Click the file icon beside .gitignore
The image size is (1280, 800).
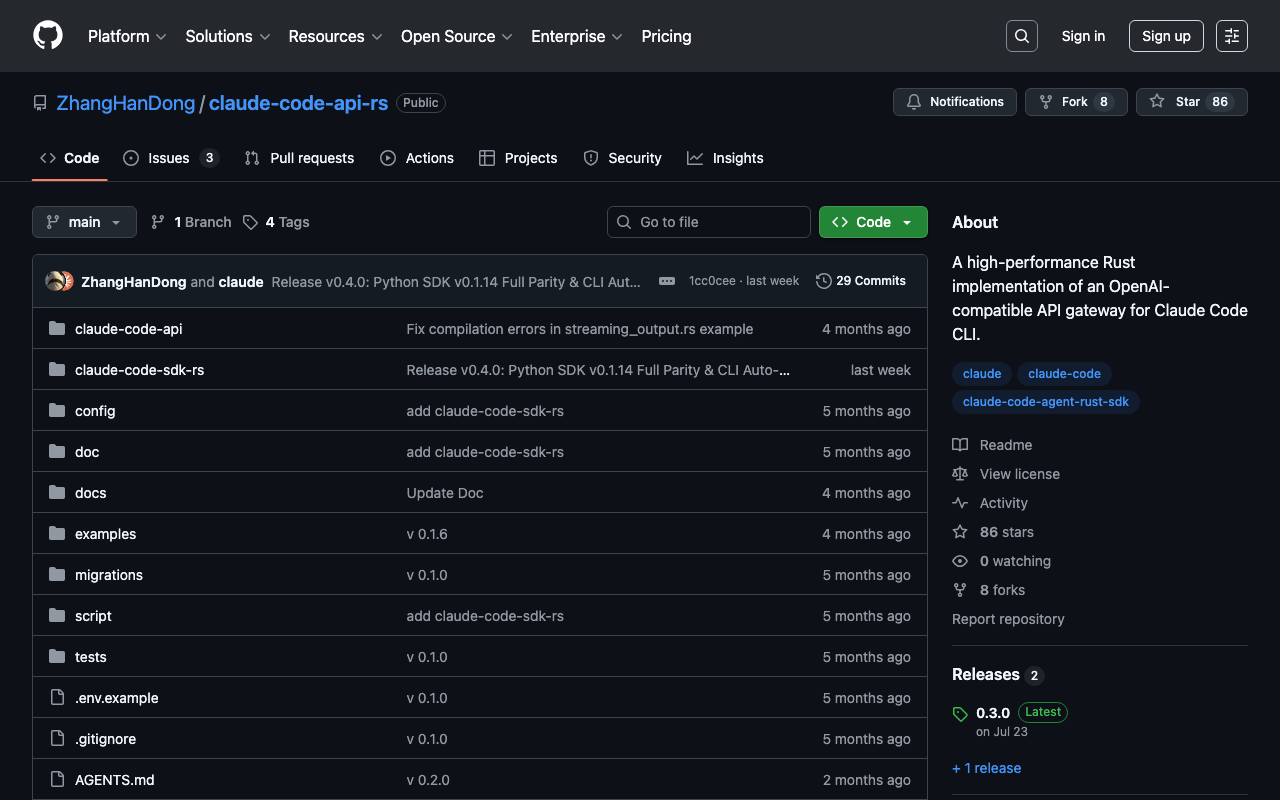click(57, 739)
